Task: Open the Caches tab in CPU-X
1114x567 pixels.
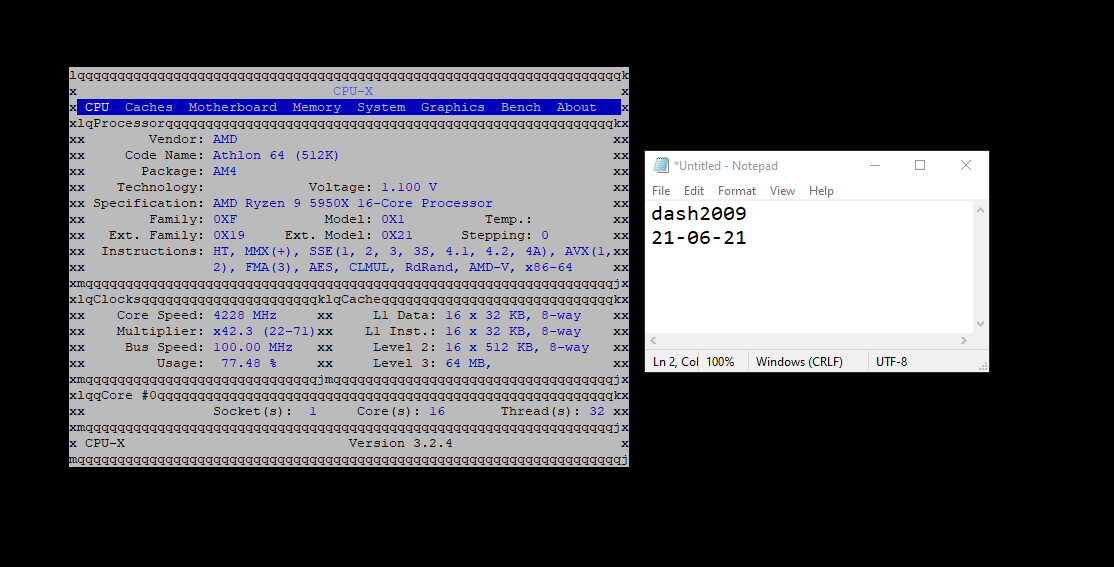Action: pos(149,107)
